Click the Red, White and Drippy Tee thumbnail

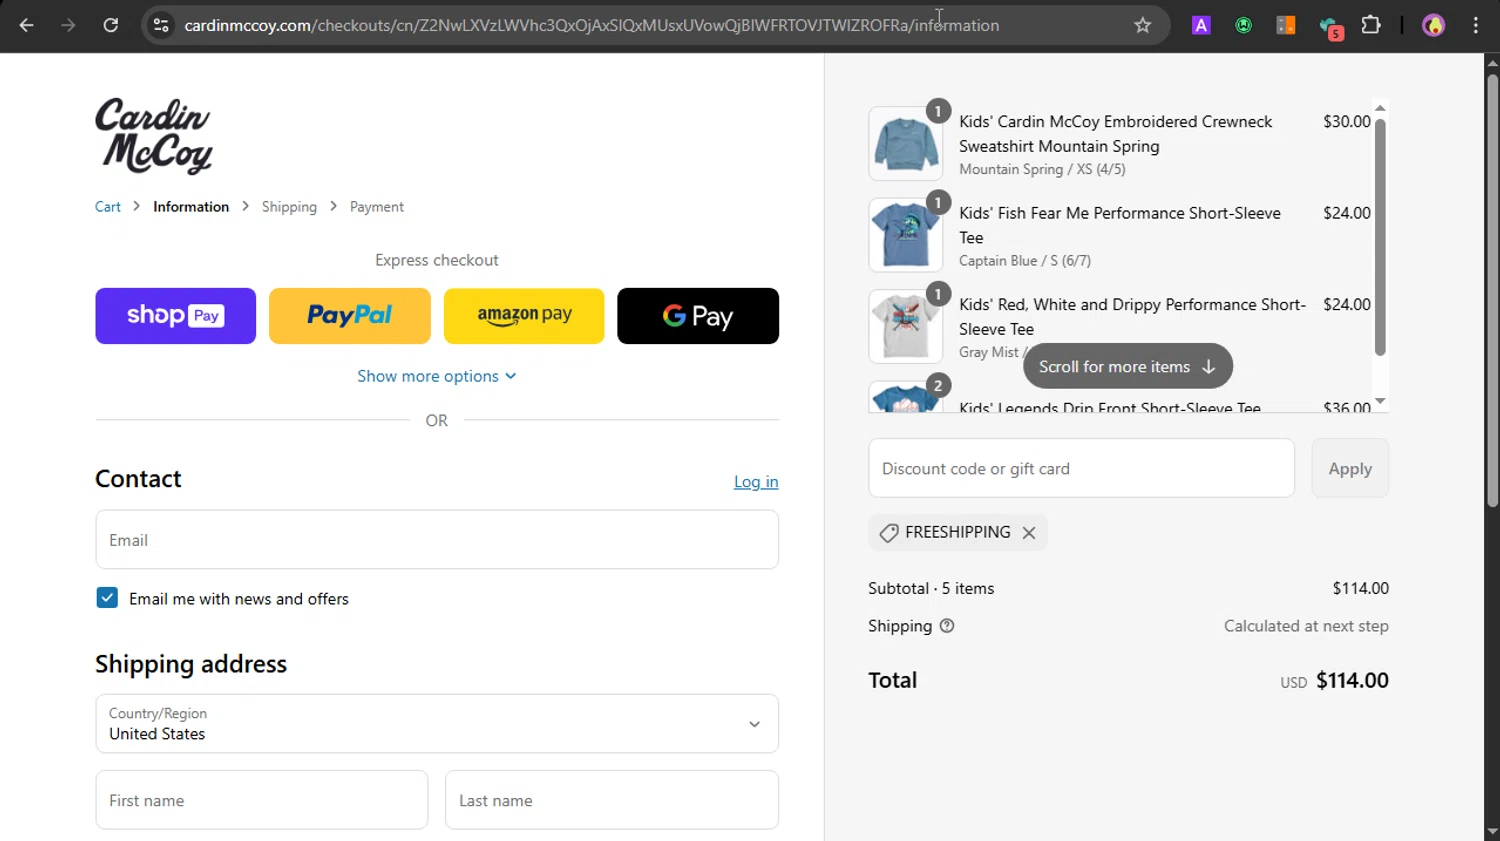(x=905, y=326)
